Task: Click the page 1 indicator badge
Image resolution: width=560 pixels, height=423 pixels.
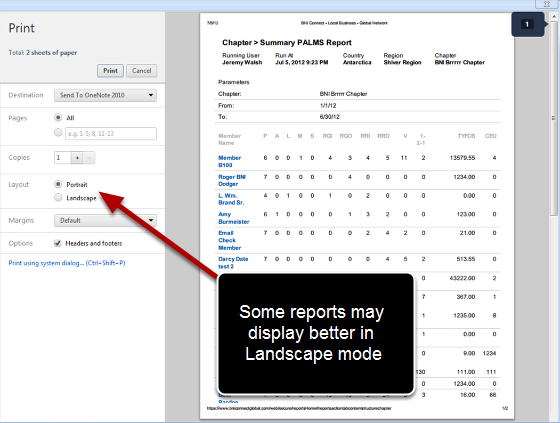Action: pyautogui.click(x=528, y=24)
